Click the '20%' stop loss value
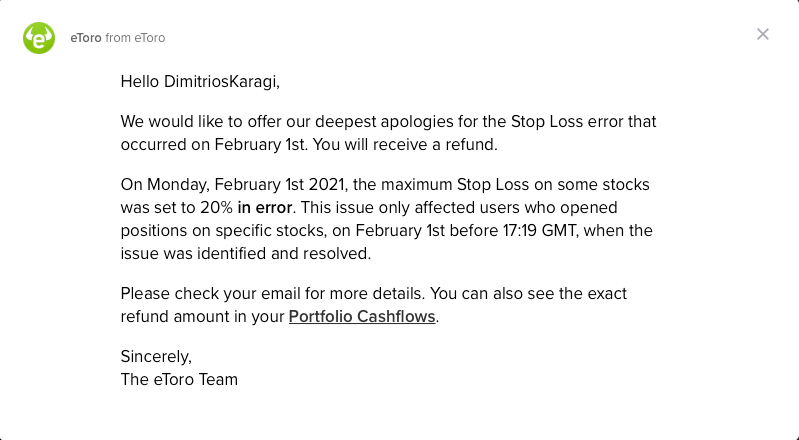Screen dimensions: 799x440 (217, 208)
